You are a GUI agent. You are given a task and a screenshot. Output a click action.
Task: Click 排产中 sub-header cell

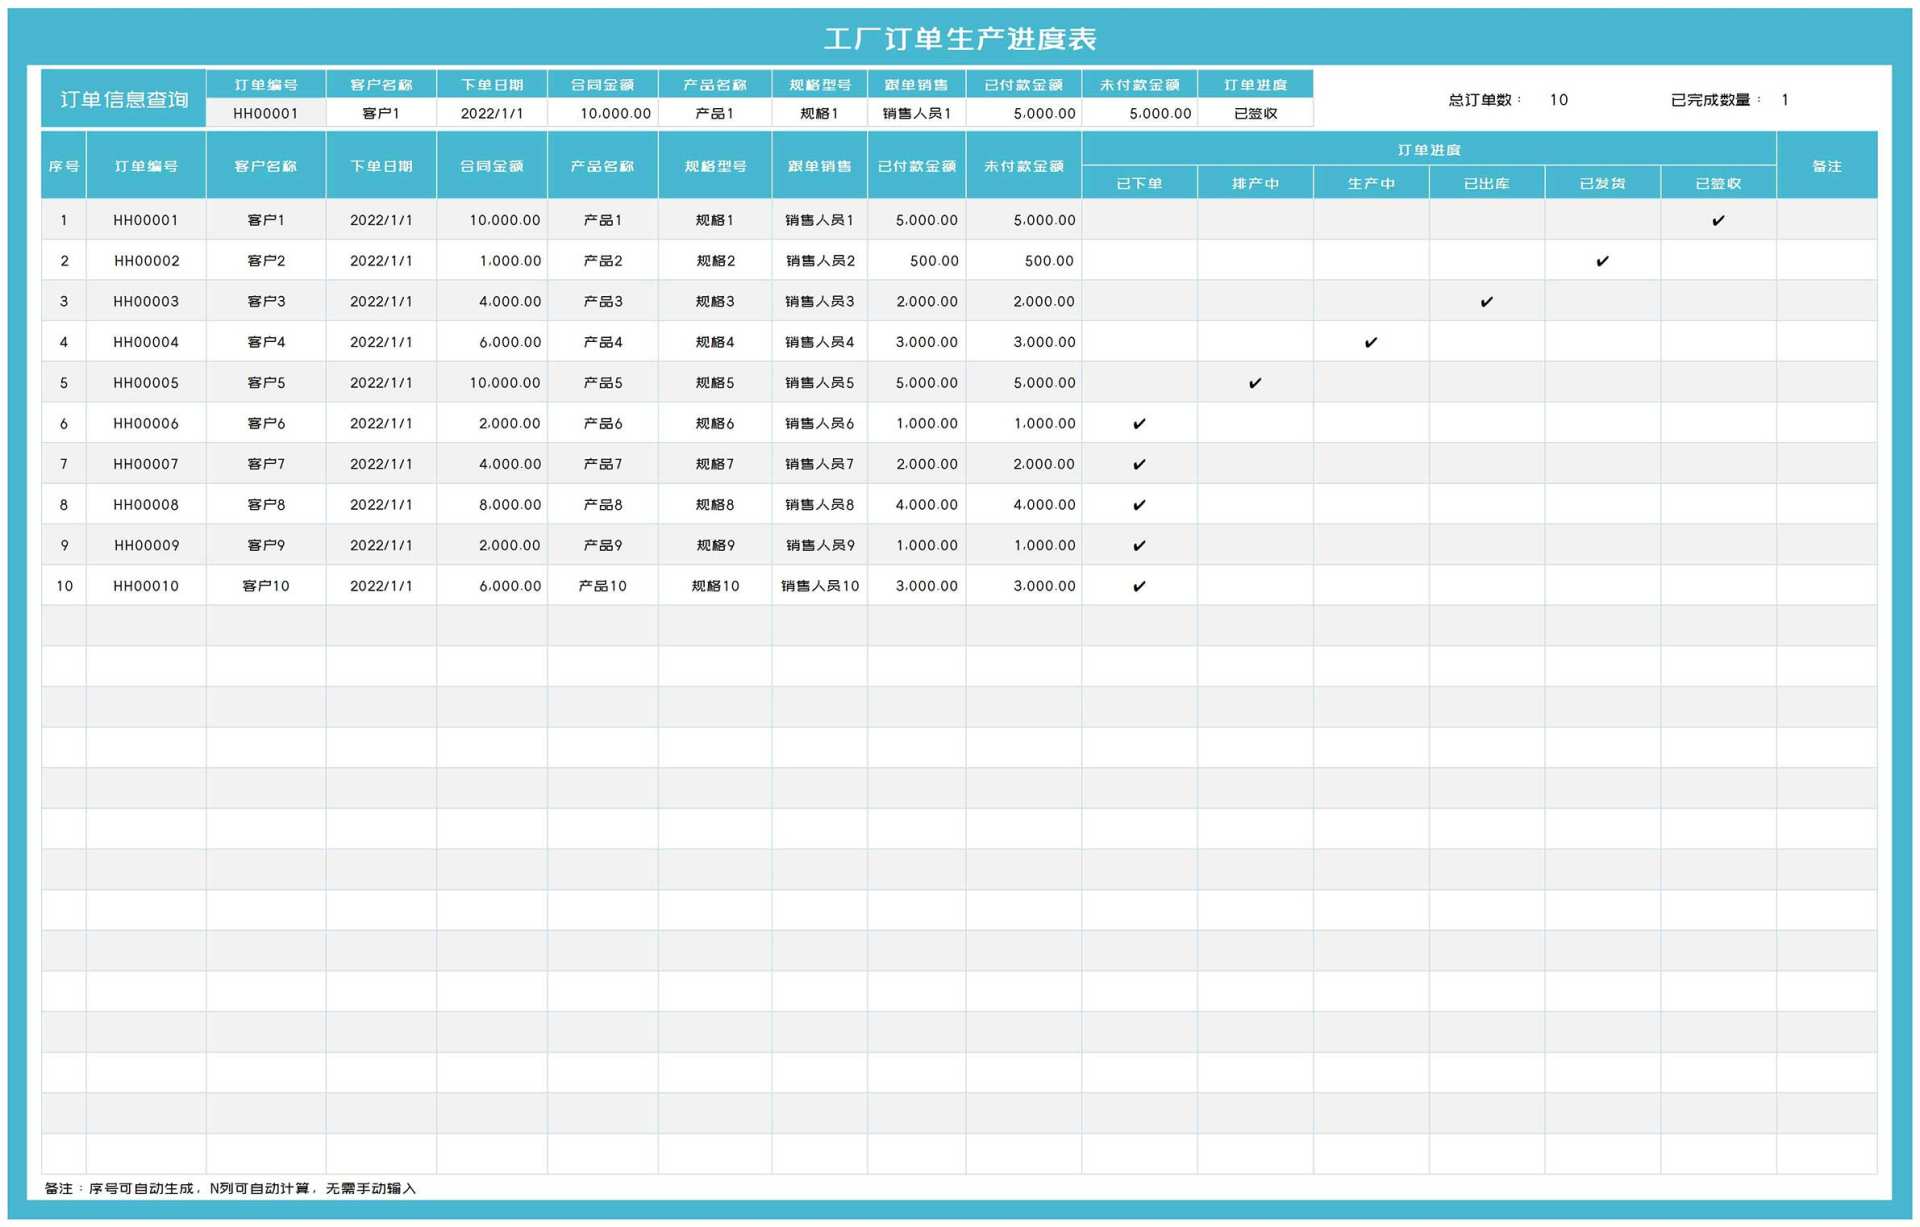[1254, 183]
